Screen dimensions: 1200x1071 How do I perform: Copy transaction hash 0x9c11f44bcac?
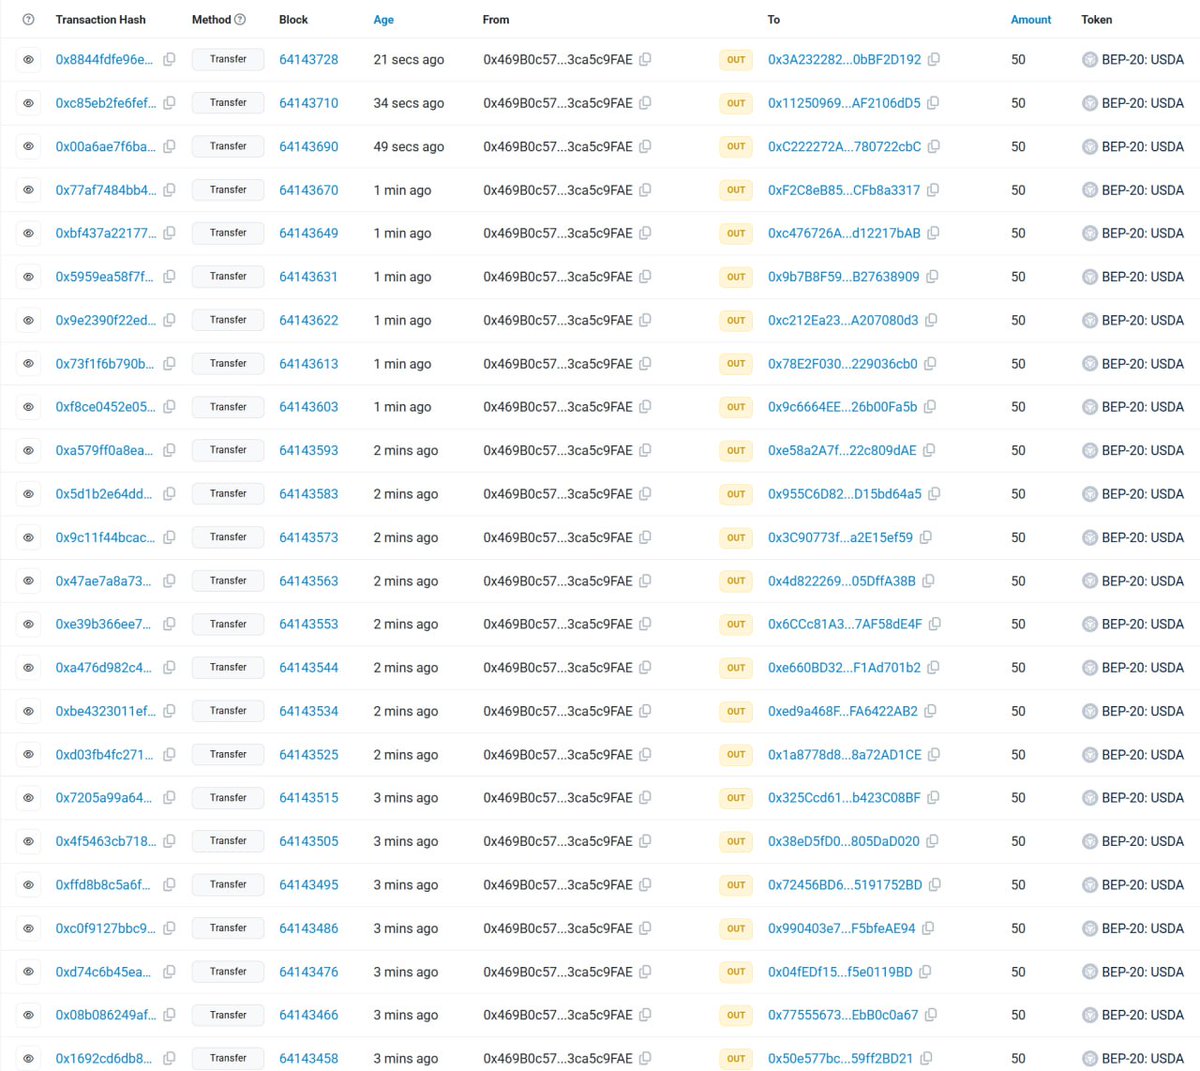pos(169,537)
